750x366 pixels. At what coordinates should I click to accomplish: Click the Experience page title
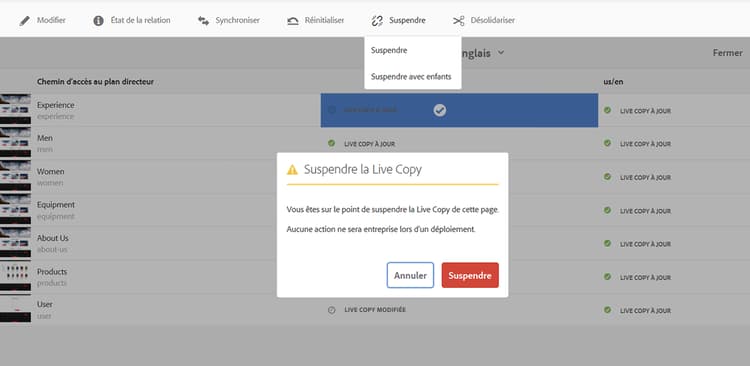pos(55,105)
